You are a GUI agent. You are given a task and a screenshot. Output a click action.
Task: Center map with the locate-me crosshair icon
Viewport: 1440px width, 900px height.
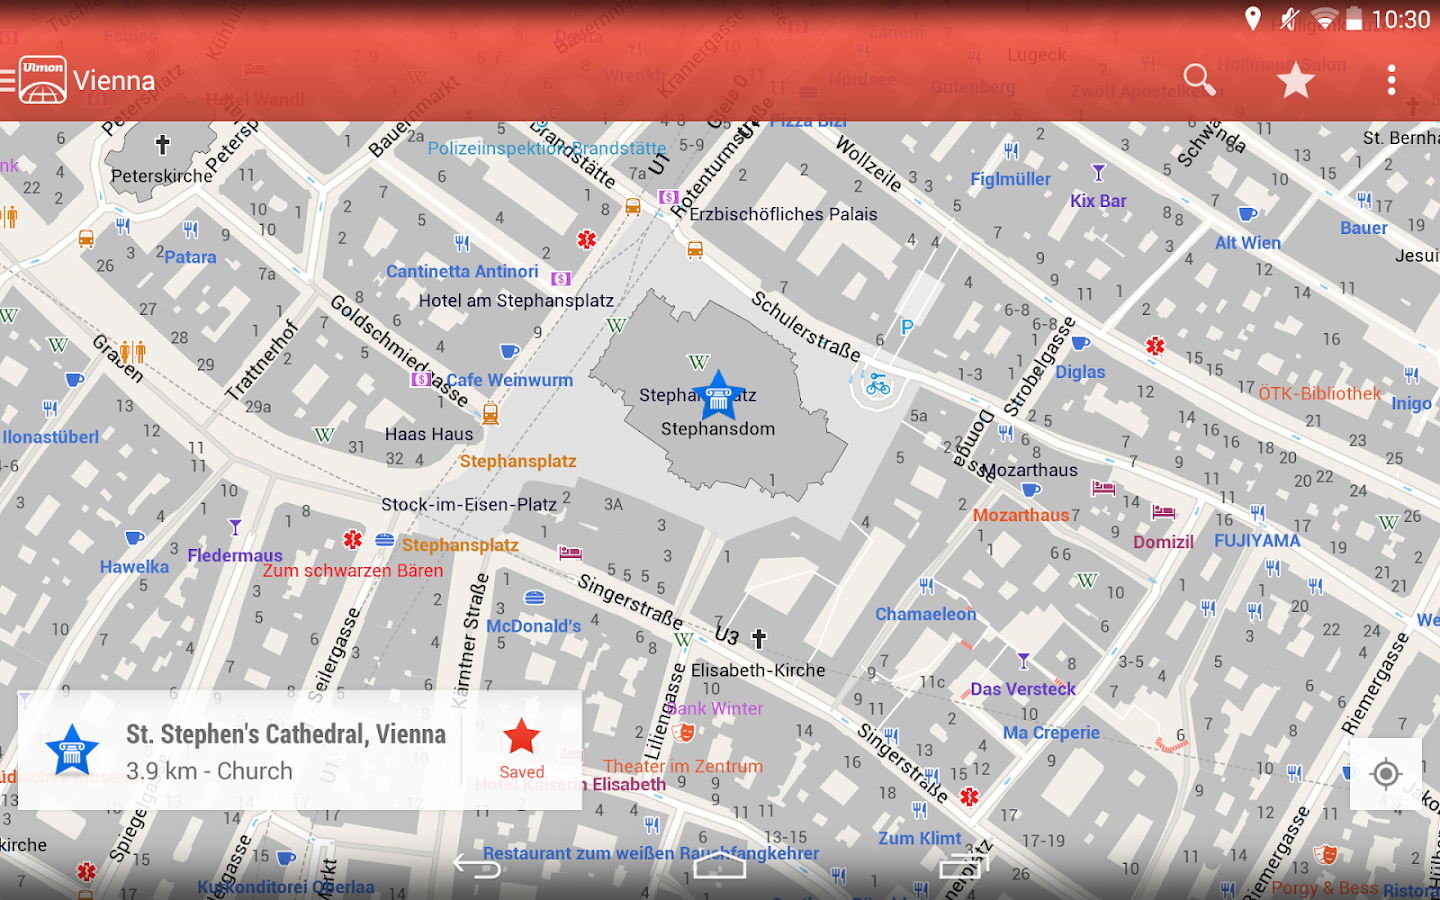(x=1386, y=775)
